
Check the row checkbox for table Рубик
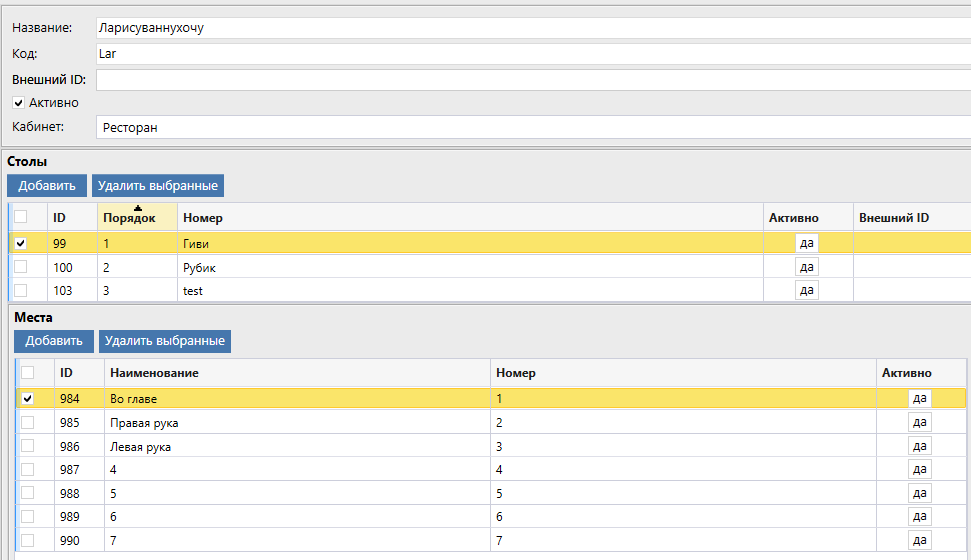coord(20,267)
